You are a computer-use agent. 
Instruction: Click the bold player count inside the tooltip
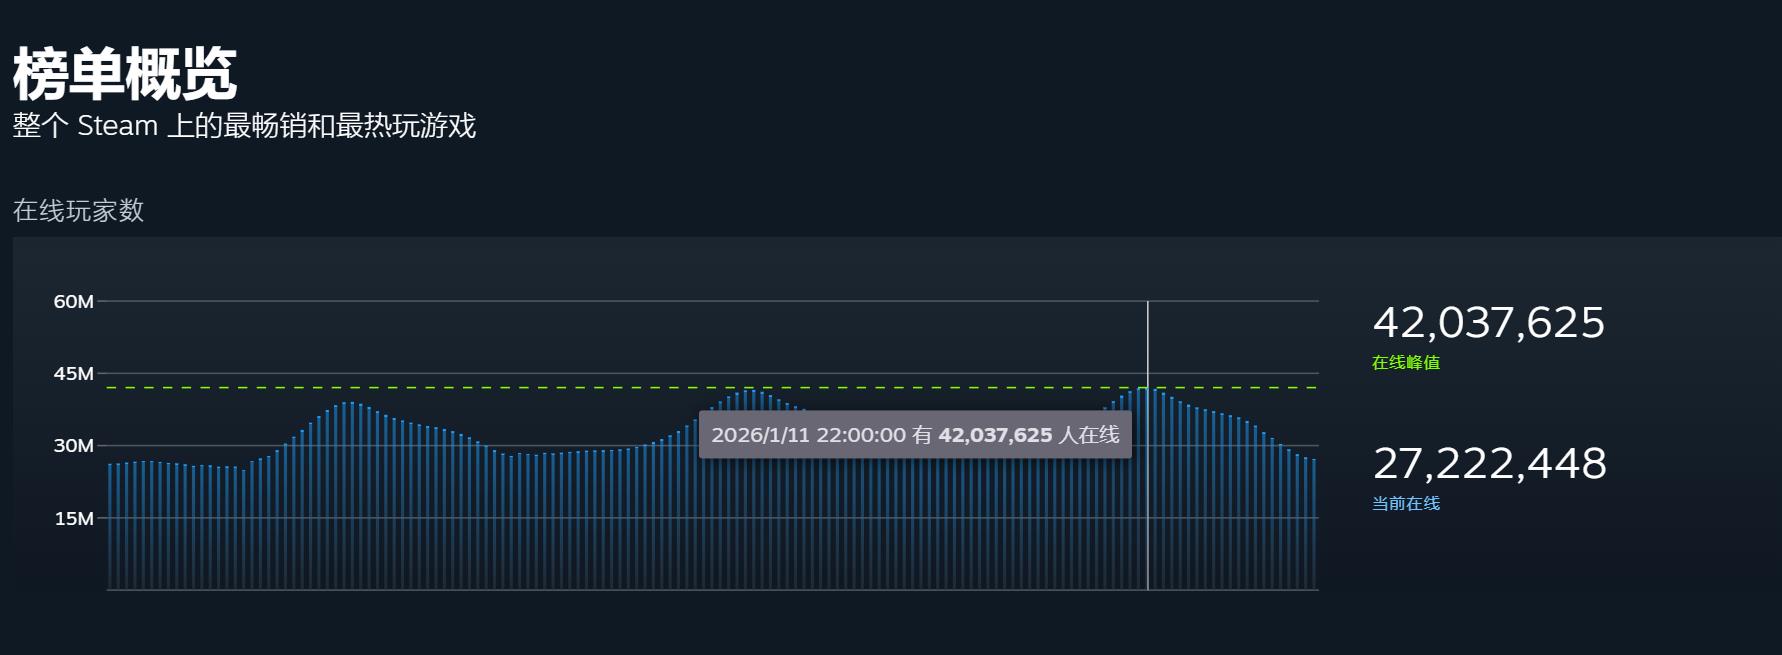pos(994,435)
